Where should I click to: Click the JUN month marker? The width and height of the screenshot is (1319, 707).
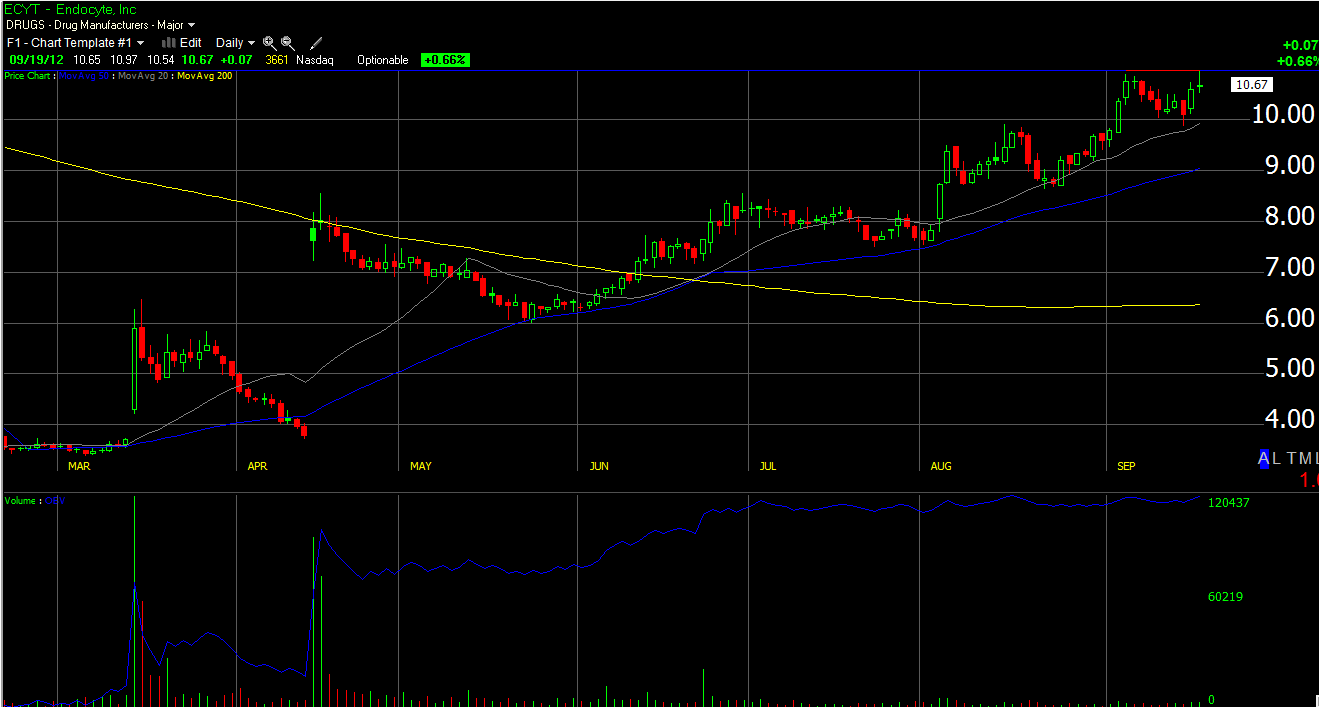coord(599,466)
